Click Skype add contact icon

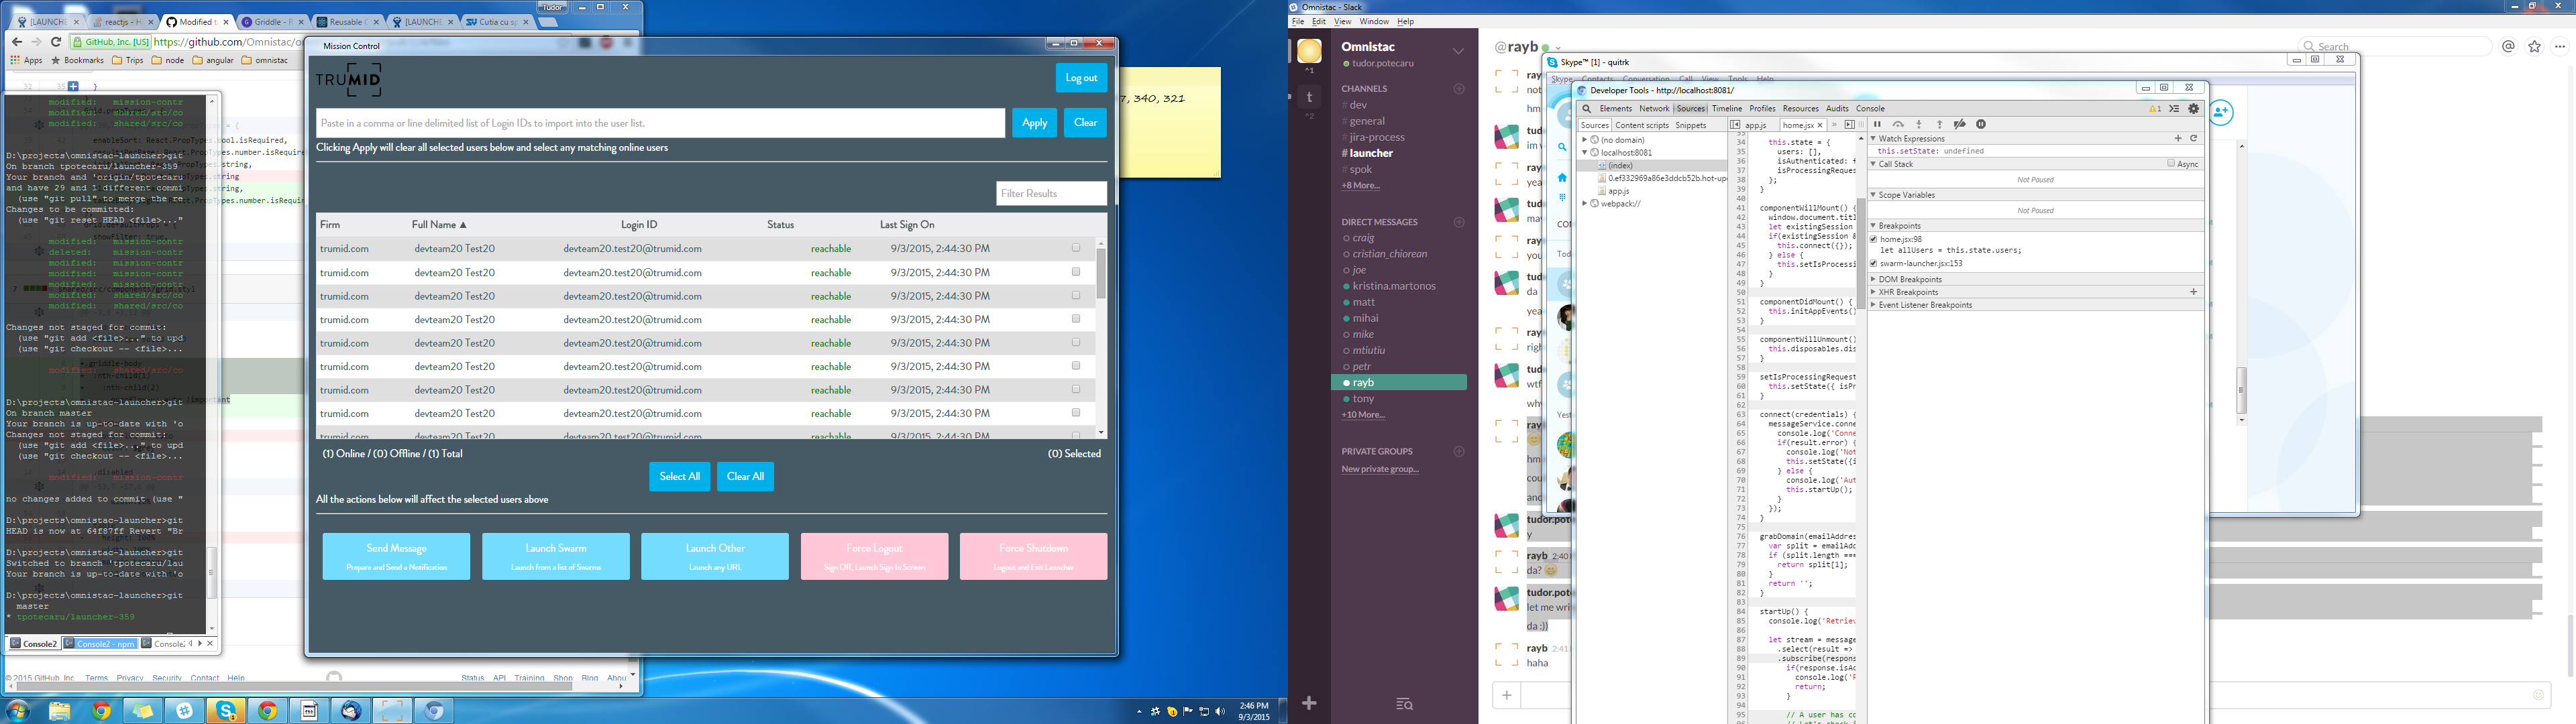2222,112
